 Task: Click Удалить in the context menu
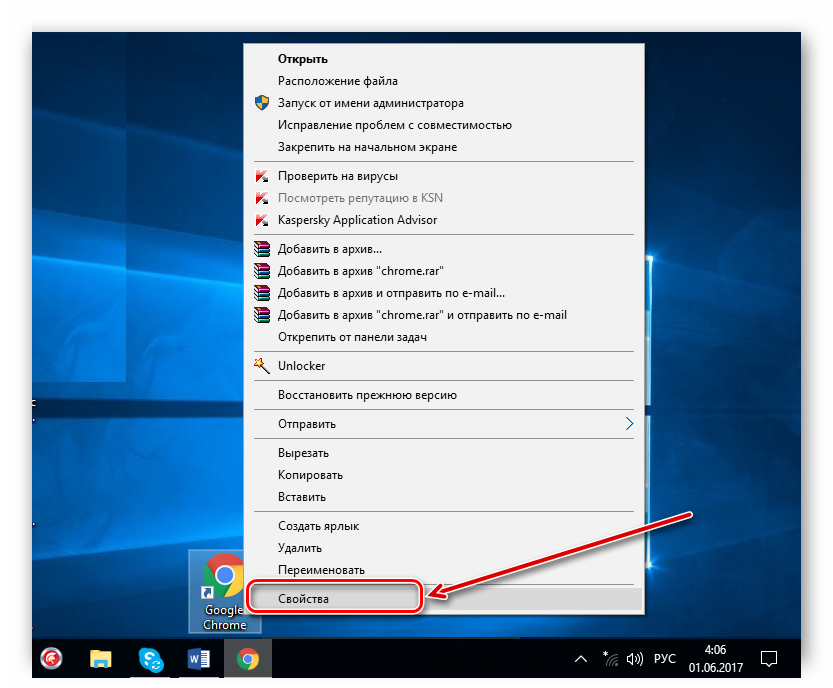coord(300,548)
